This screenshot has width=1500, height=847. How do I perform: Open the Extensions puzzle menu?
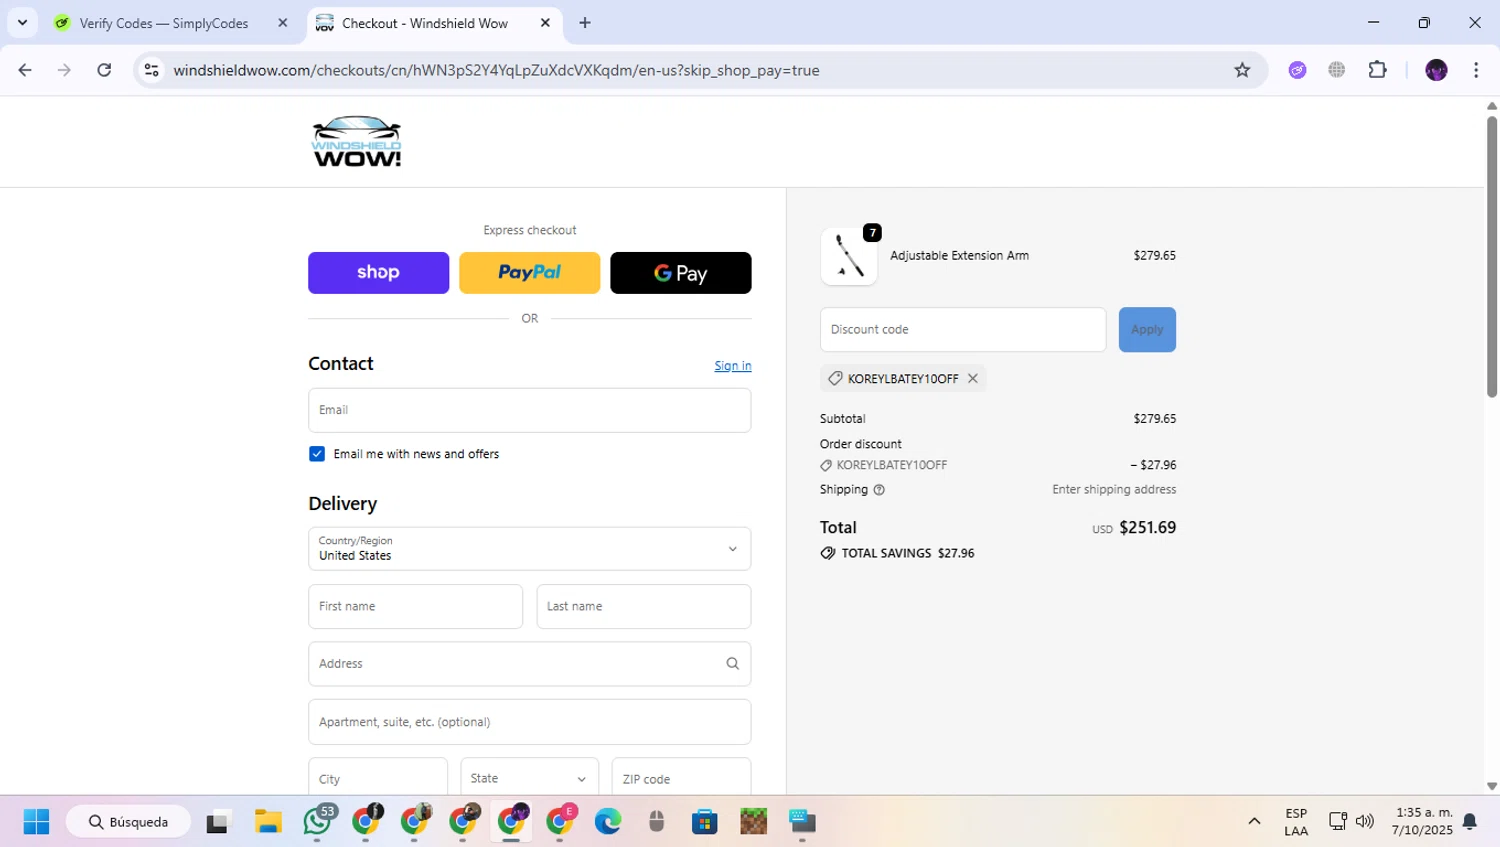[1377, 70]
